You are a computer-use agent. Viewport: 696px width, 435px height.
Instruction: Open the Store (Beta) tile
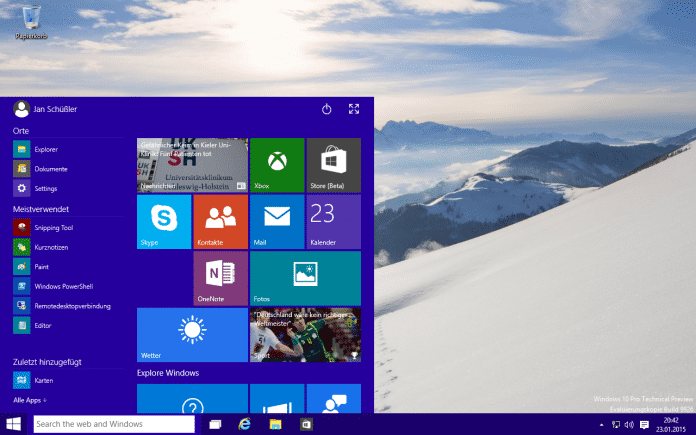(333, 165)
